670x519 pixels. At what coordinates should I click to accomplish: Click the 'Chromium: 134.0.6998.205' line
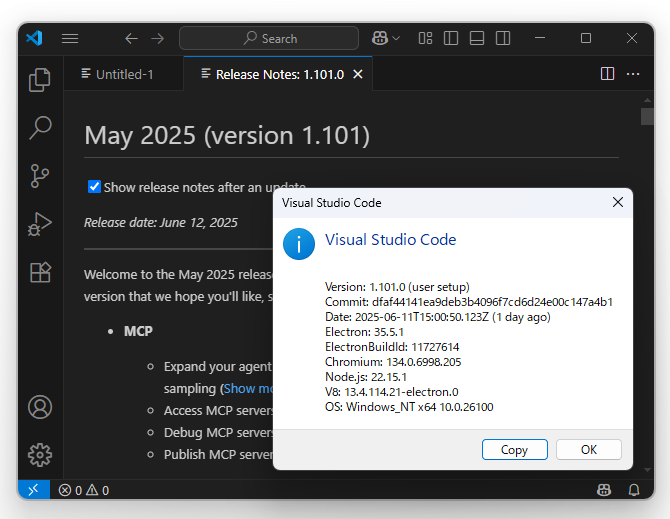coord(393,362)
